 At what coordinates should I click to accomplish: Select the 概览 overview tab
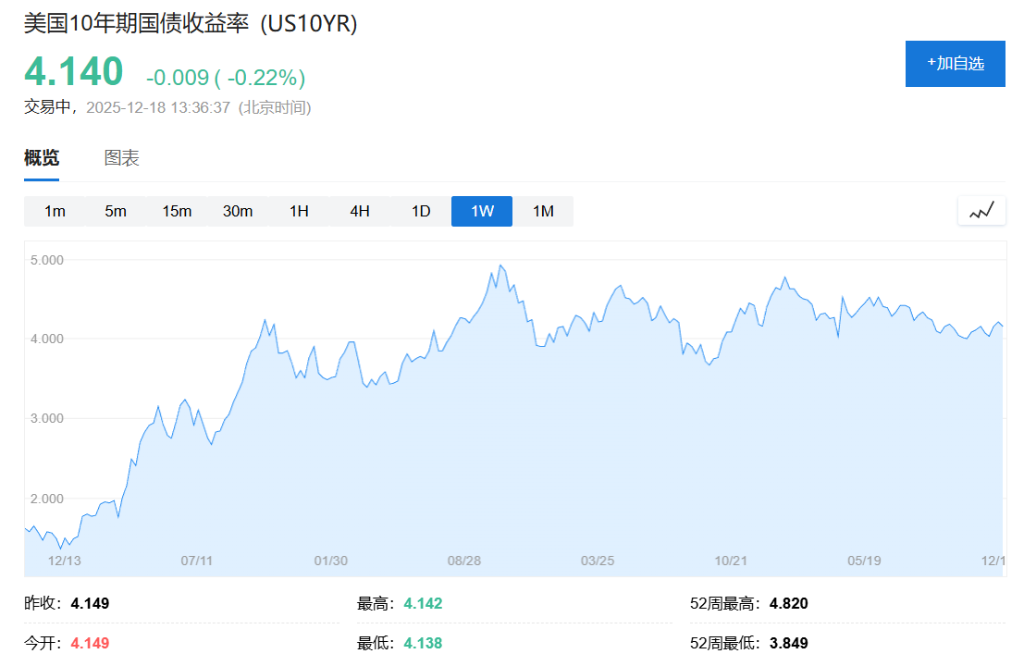[41, 158]
